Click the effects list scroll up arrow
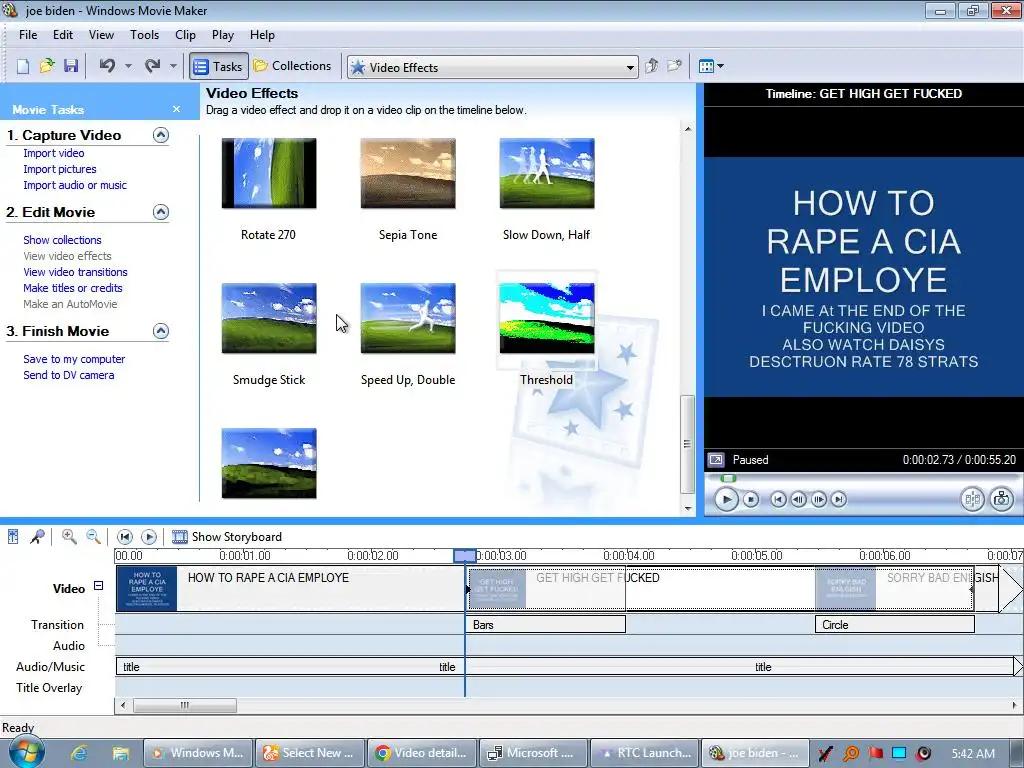 pyautogui.click(x=688, y=129)
